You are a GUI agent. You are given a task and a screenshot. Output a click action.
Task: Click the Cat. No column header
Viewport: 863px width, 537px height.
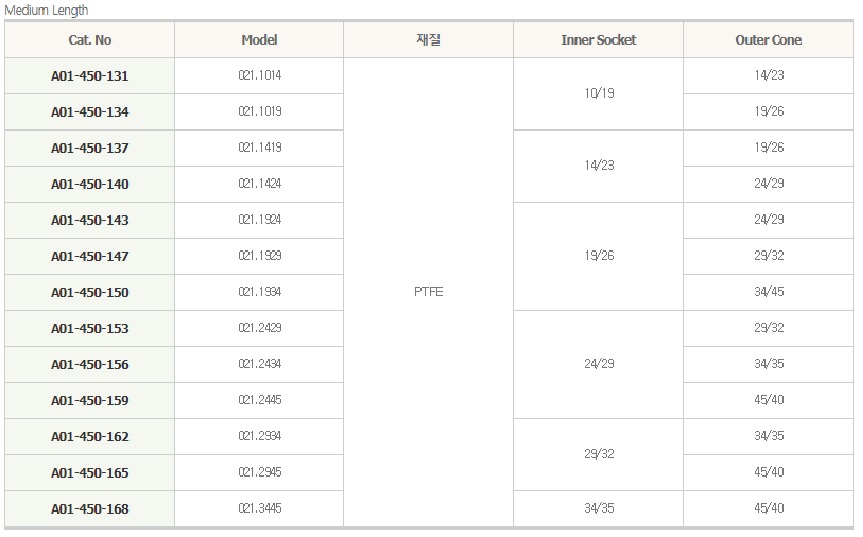[x=89, y=40]
